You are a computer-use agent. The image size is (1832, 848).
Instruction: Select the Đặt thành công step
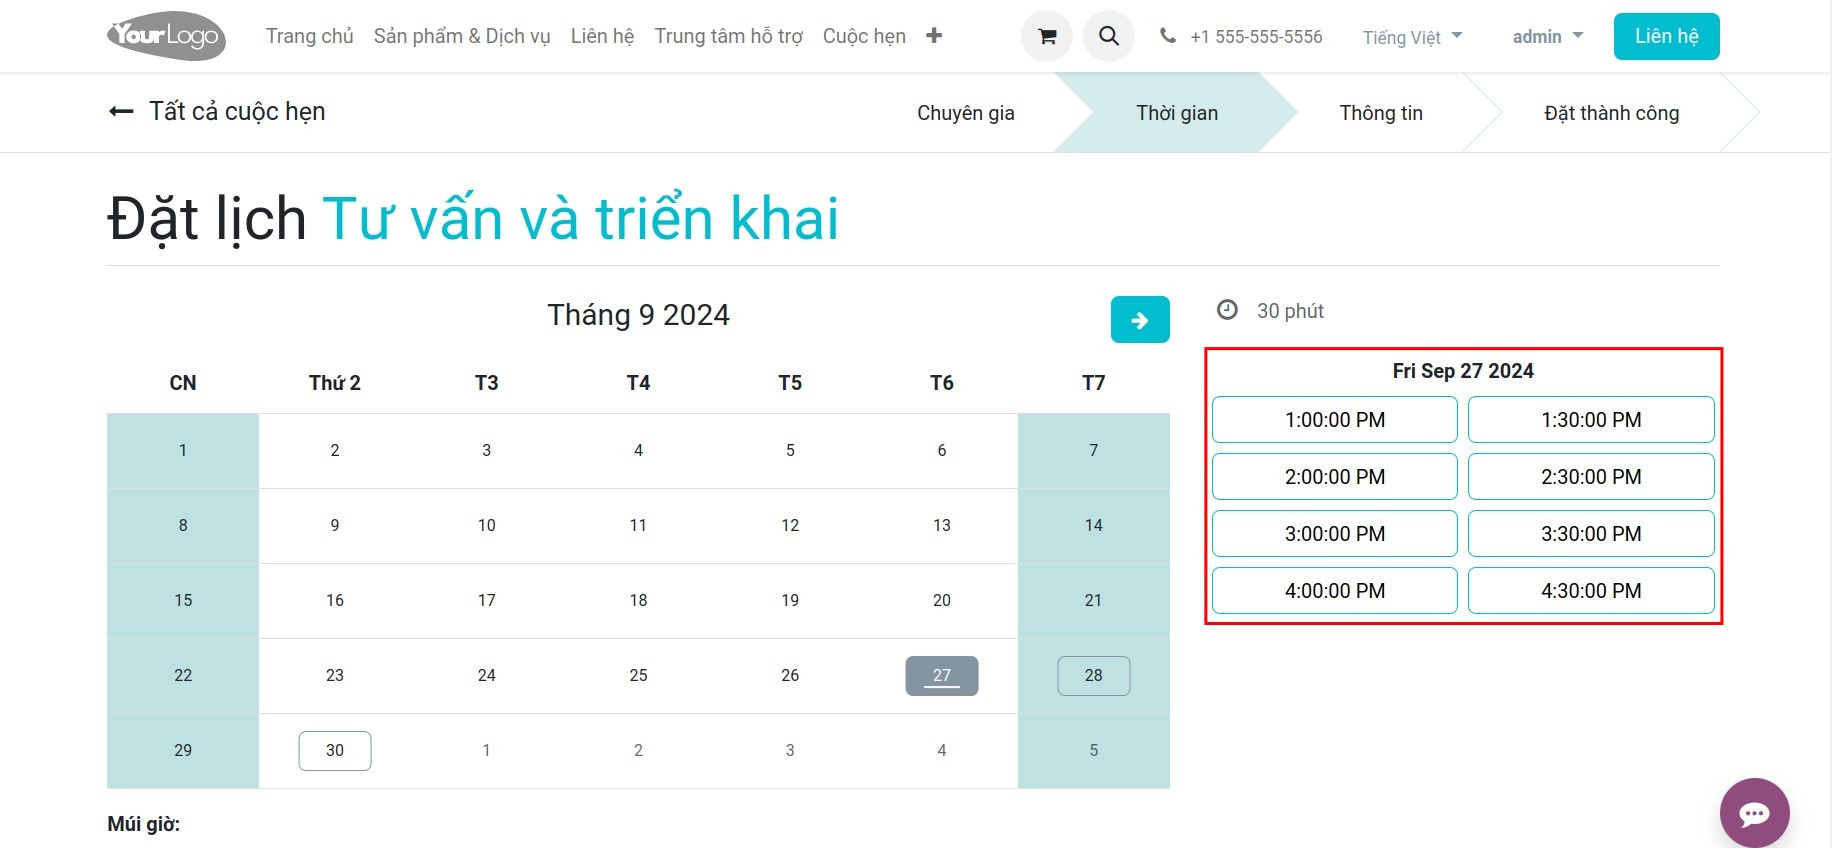[x=1611, y=113]
